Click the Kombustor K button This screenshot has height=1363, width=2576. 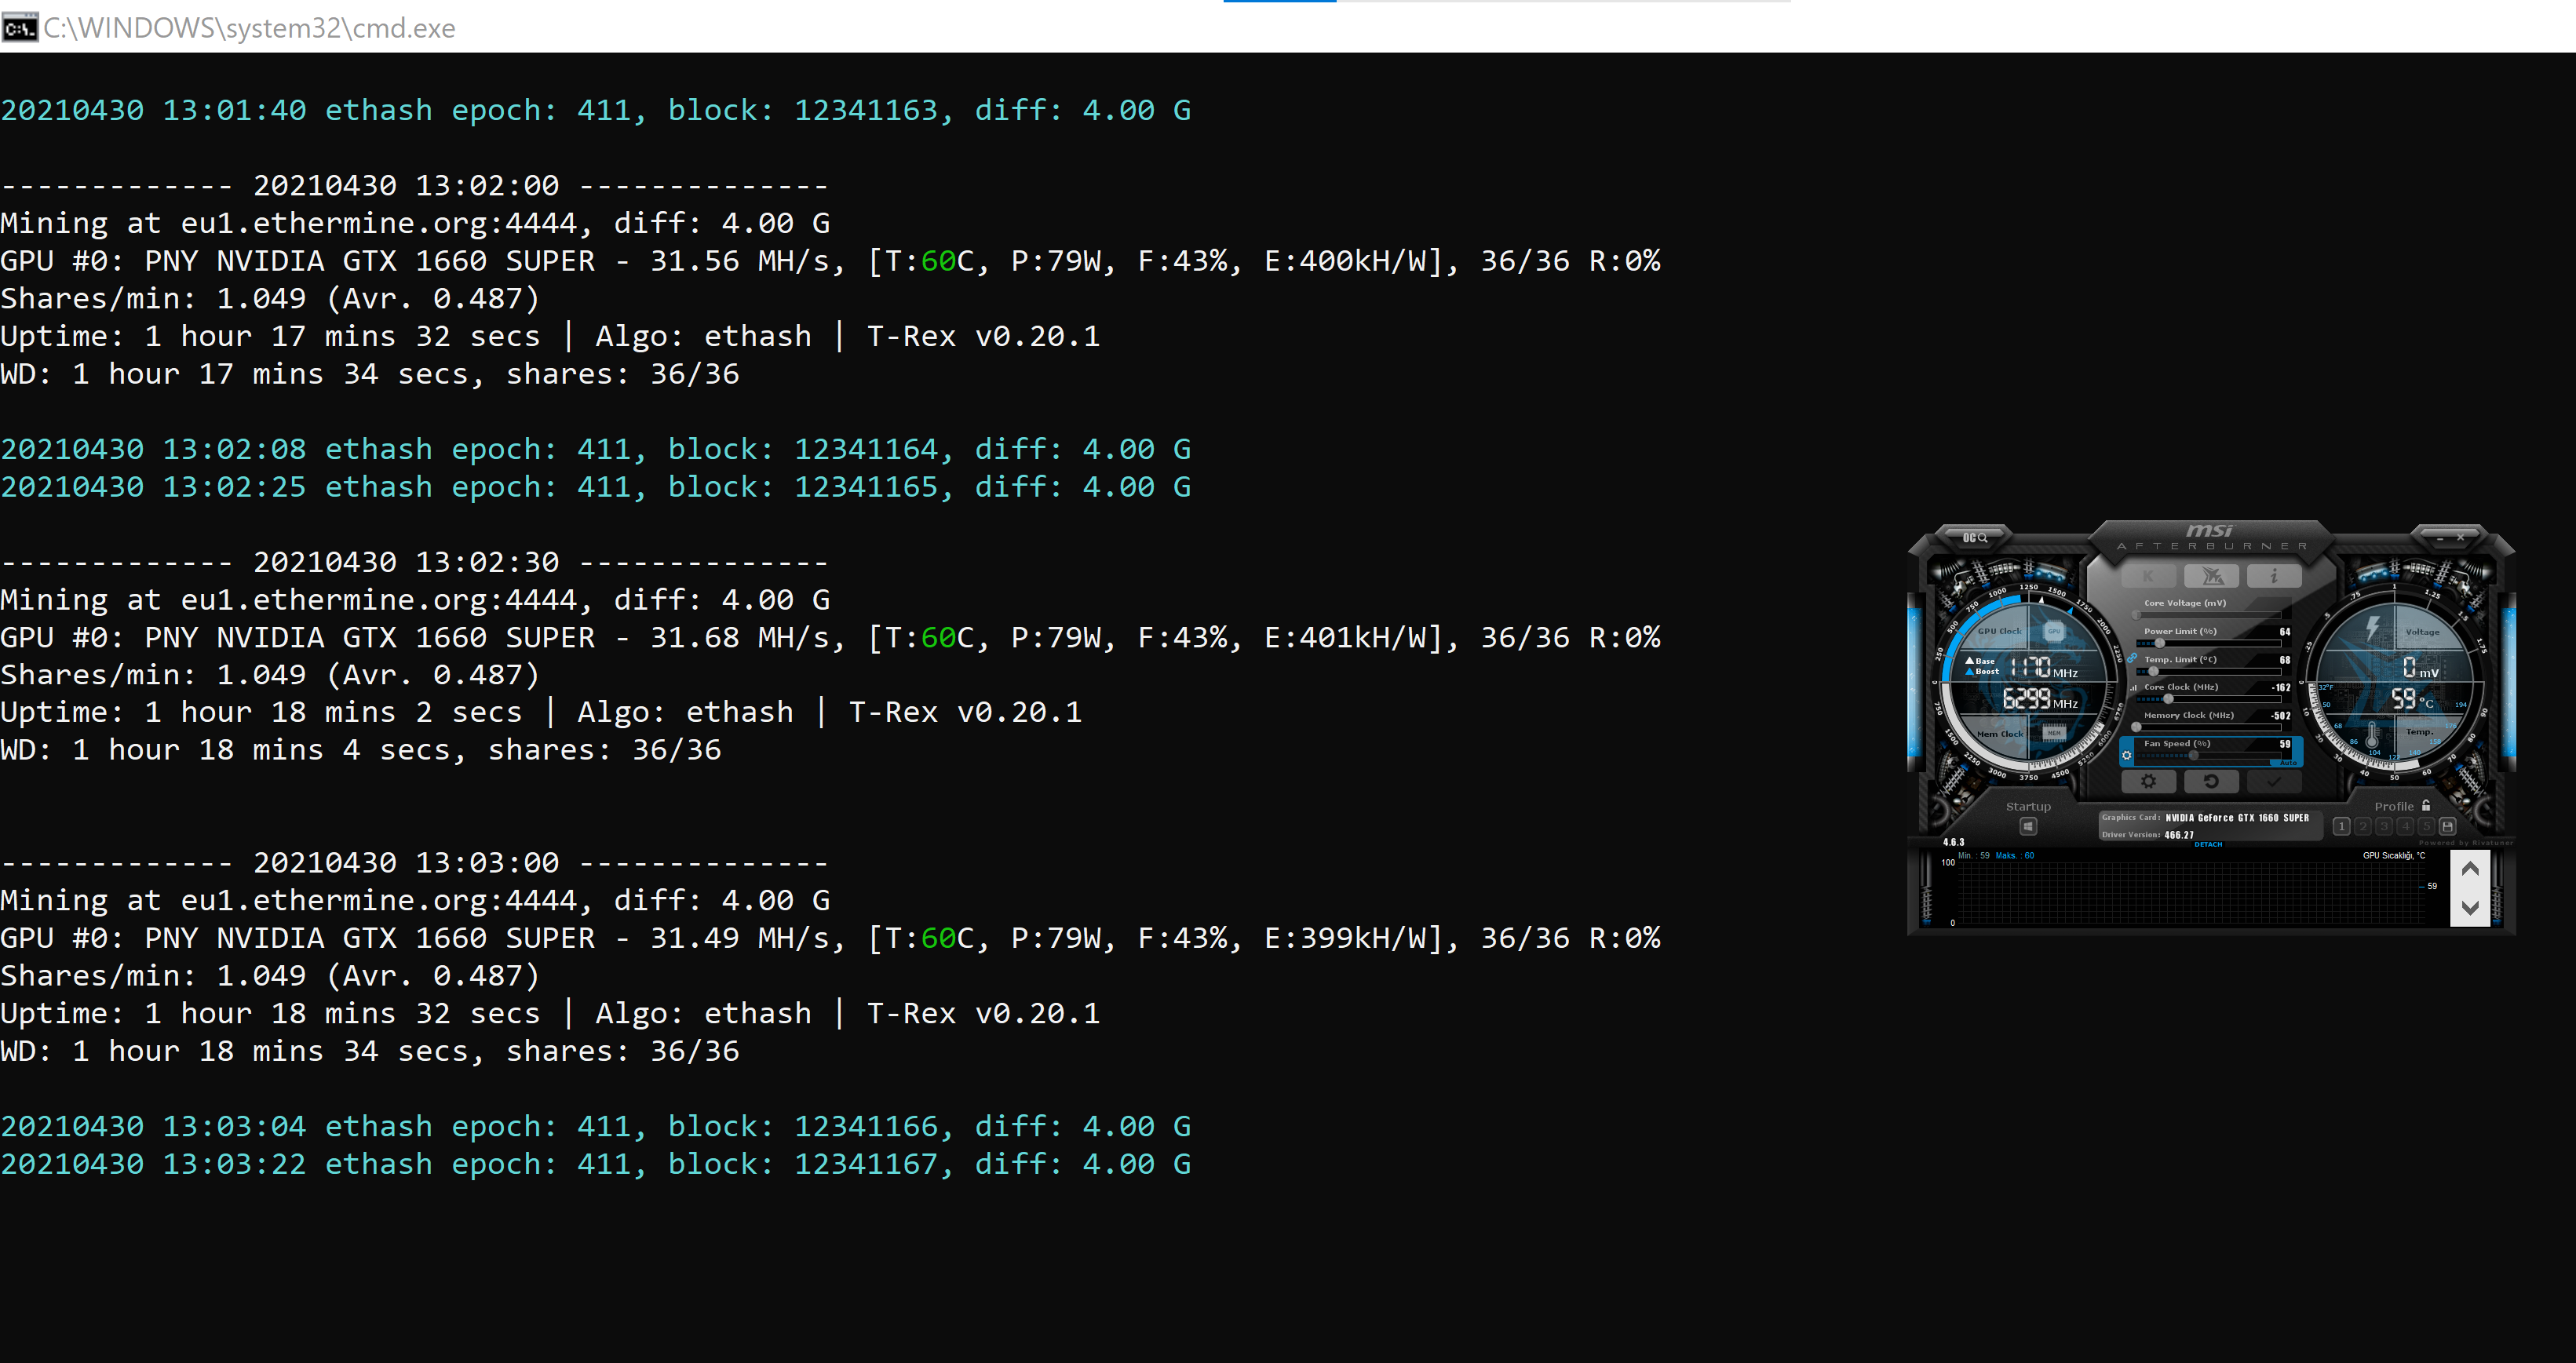tap(2149, 577)
